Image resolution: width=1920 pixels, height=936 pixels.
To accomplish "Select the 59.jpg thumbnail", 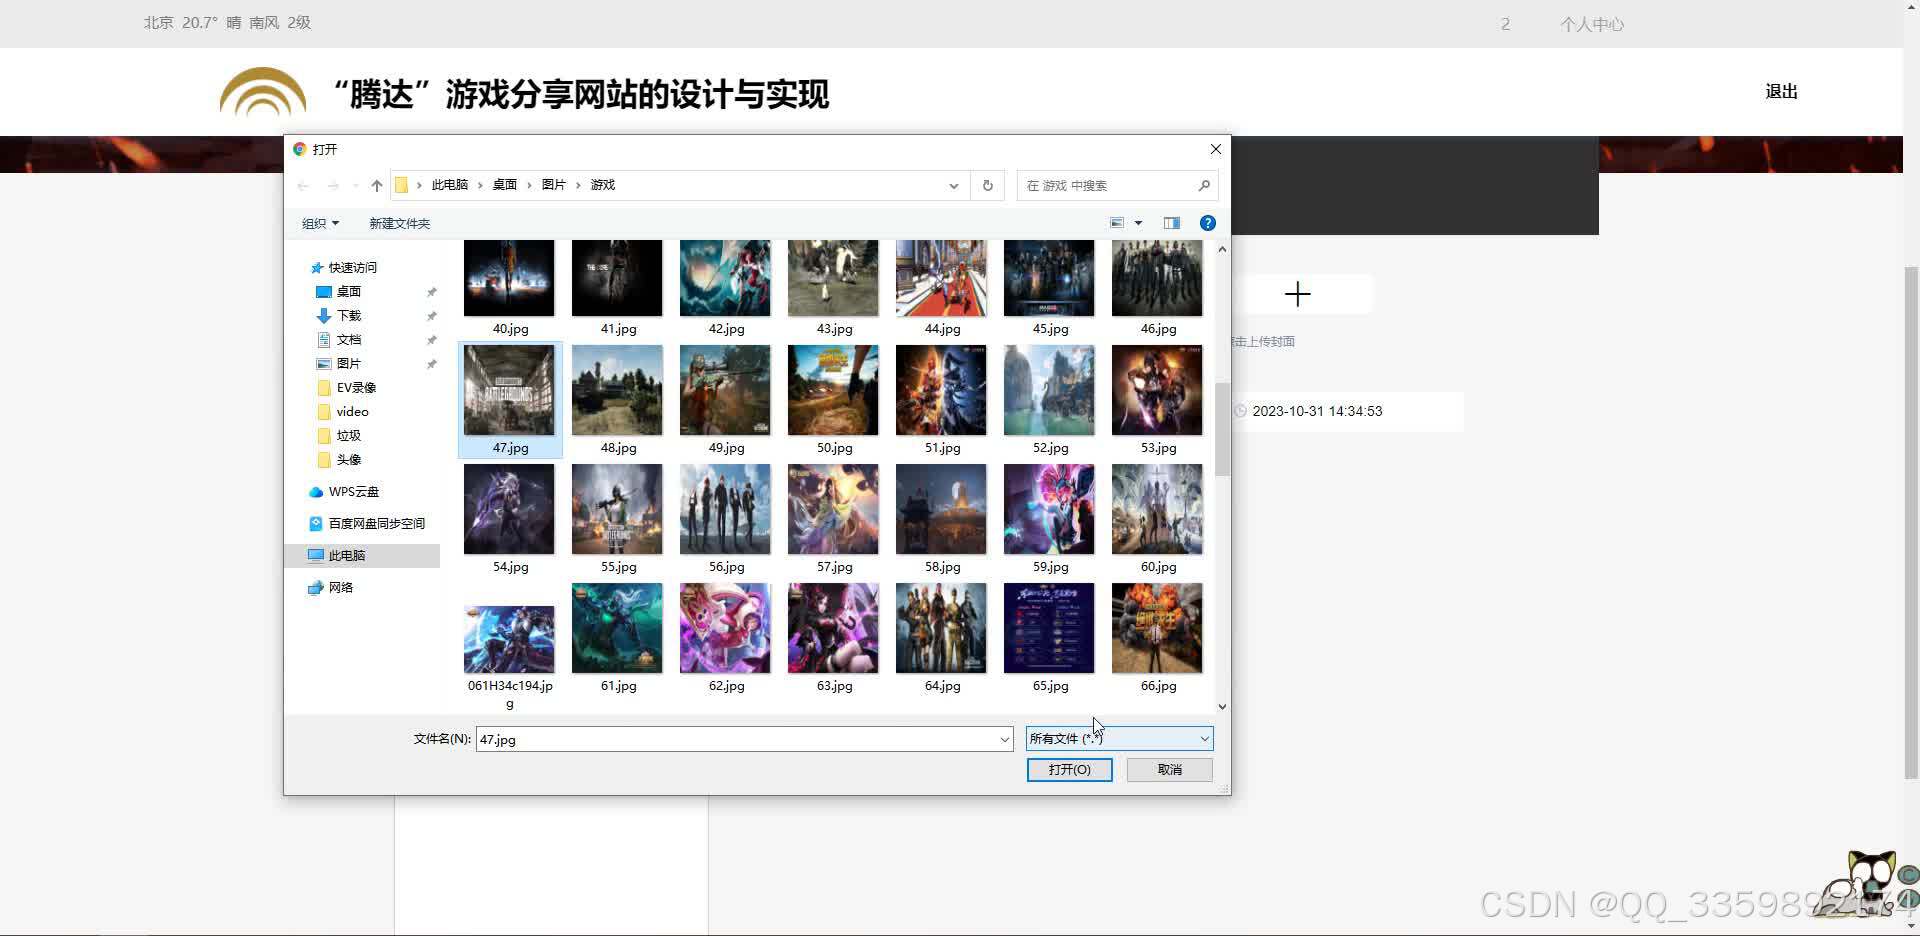I will pos(1049,509).
